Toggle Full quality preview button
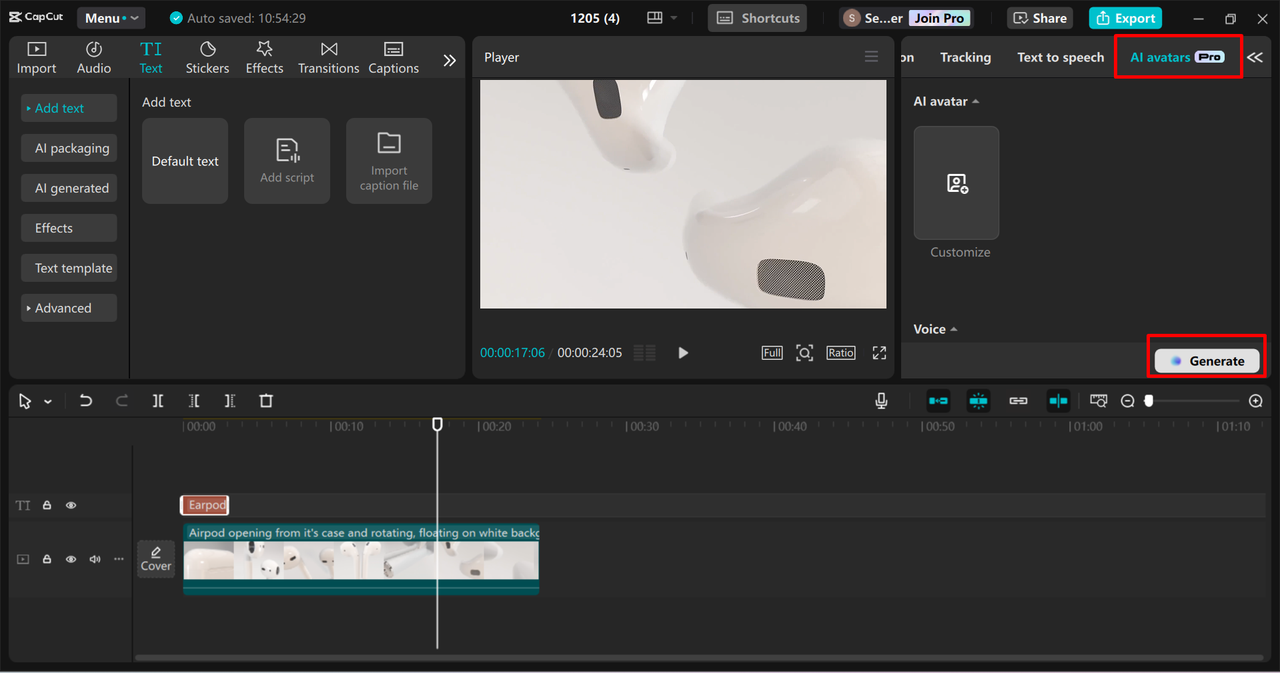The height and width of the screenshot is (673, 1280). coord(772,353)
